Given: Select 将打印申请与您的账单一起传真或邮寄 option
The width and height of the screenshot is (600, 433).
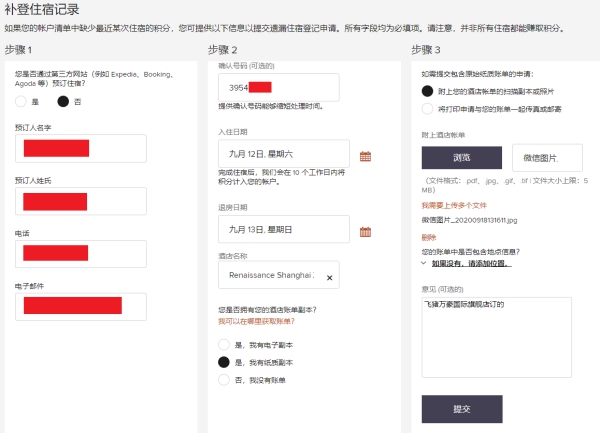Looking at the screenshot, I should pyautogui.click(x=427, y=109).
